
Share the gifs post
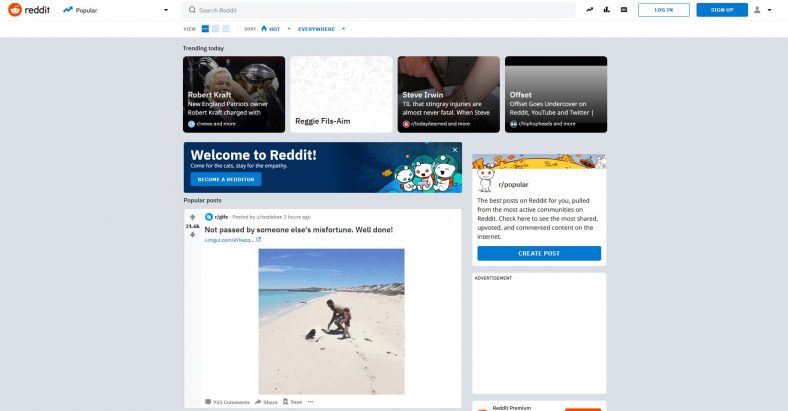[x=266, y=402]
